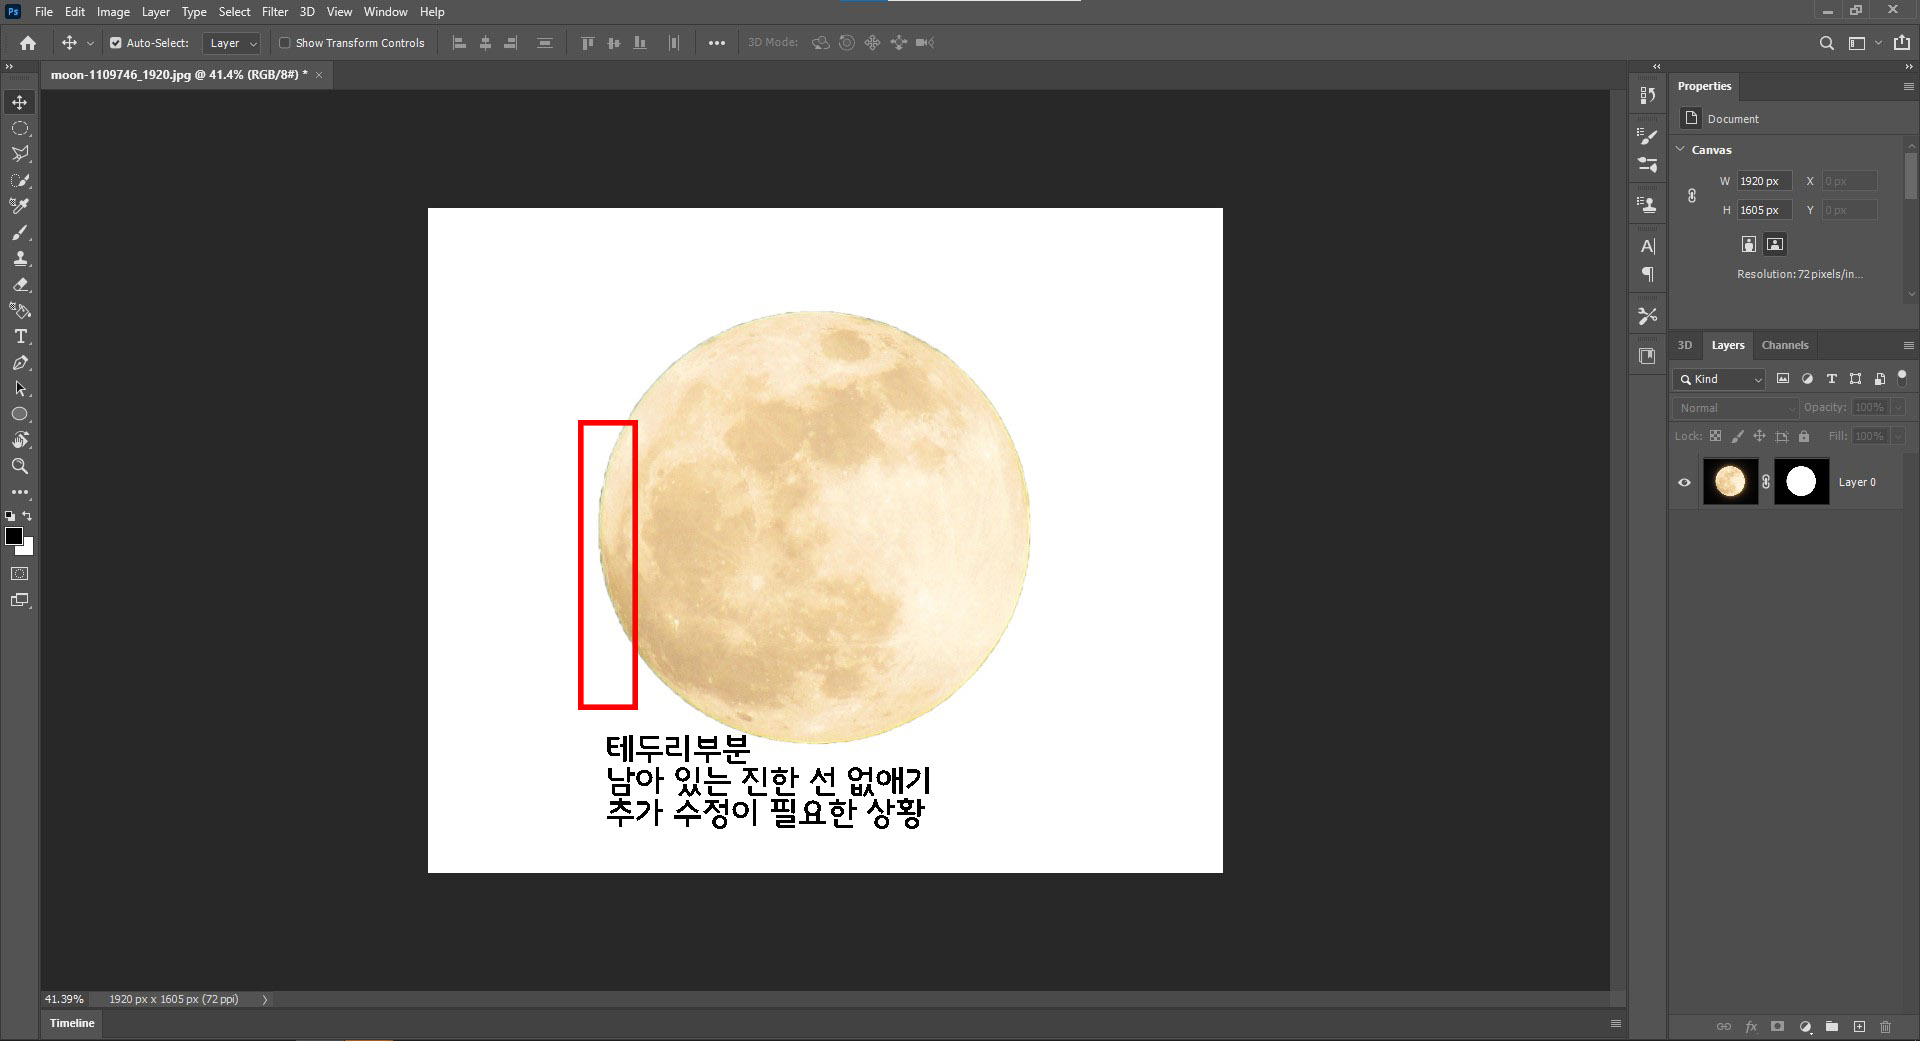Create new fill or adjustment layer
This screenshot has height=1041, width=1920.
pyautogui.click(x=1805, y=1027)
